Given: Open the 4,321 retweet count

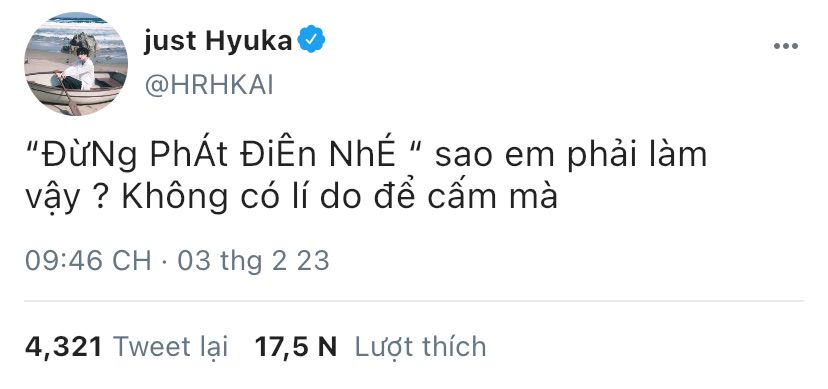Looking at the screenshot, I should 63,347.
